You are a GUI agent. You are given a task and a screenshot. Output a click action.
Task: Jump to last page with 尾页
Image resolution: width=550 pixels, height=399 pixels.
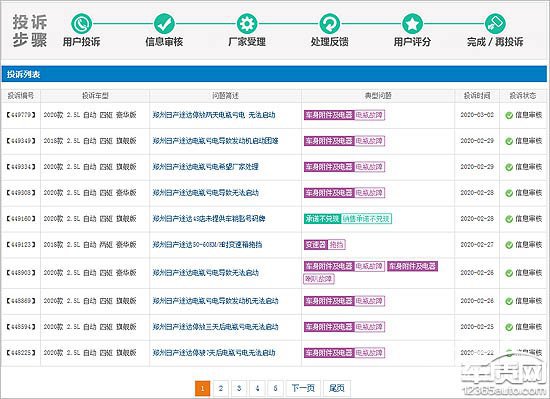click(x=337, y=388)
